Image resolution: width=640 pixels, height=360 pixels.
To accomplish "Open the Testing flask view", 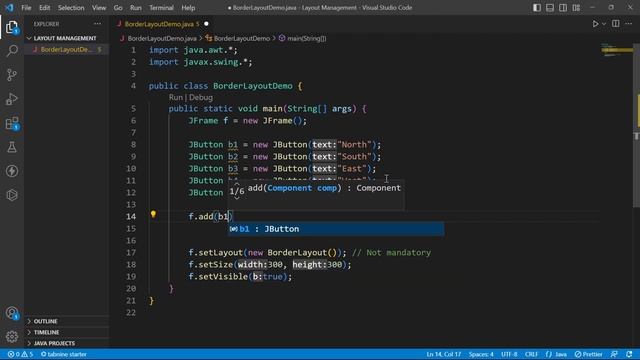I will click(x=12, y=147).
